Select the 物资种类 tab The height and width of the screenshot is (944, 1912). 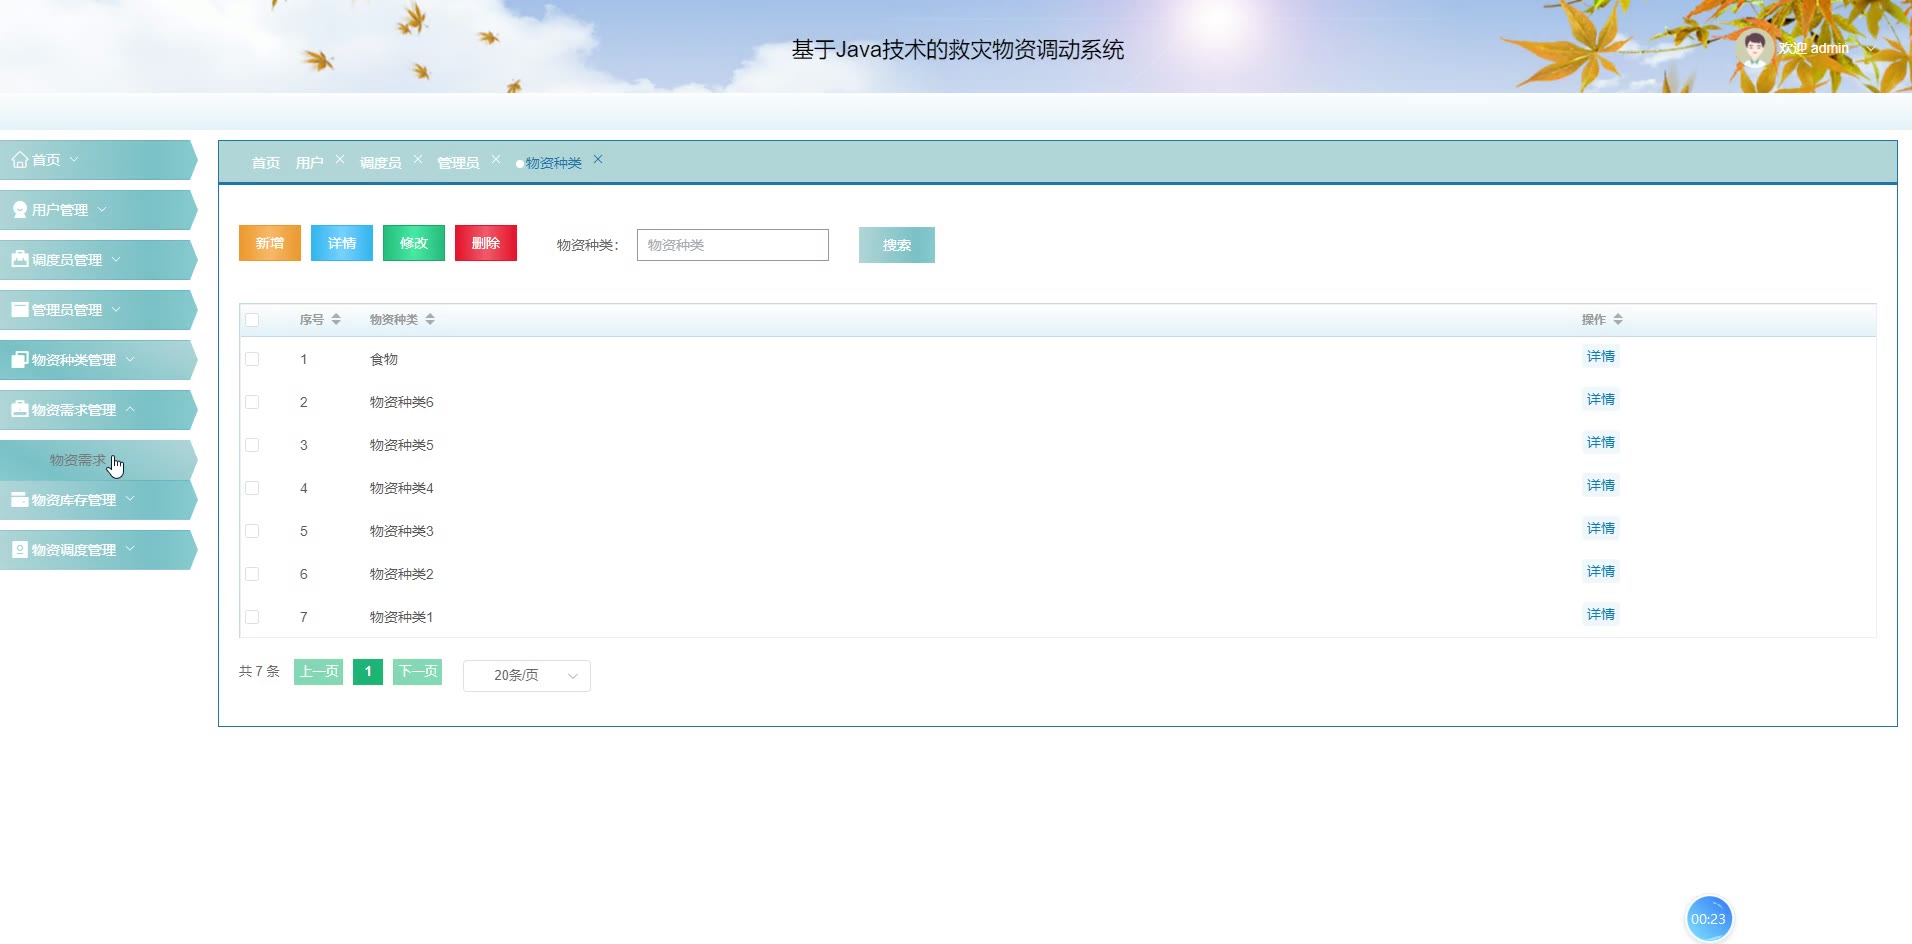pyautogui.click(x=553, y=163)
